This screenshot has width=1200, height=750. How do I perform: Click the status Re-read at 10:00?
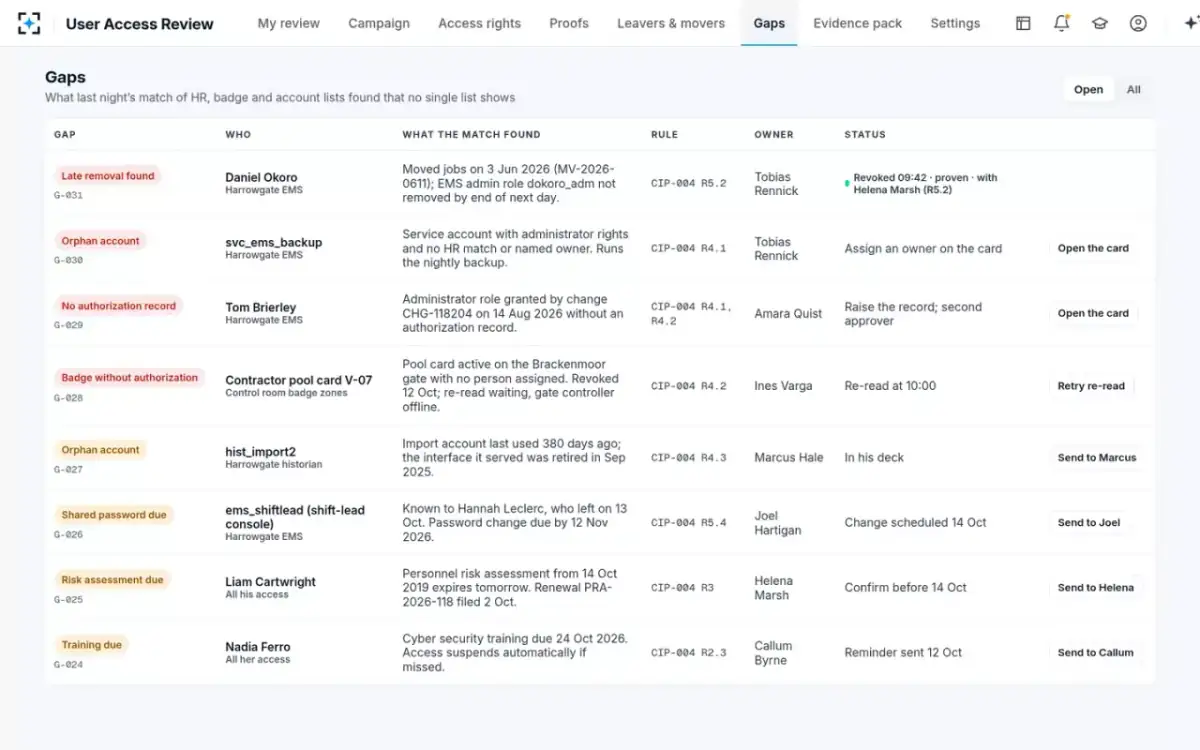pos(890,386)
